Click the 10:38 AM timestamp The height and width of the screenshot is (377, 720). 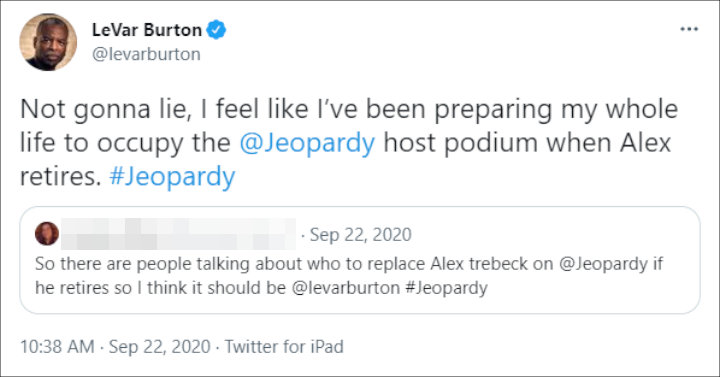(x=57, y=347)
